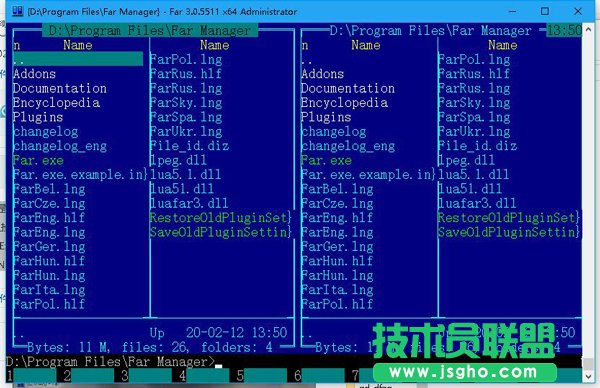Click the scrollbar up arrow

[589, 29]
